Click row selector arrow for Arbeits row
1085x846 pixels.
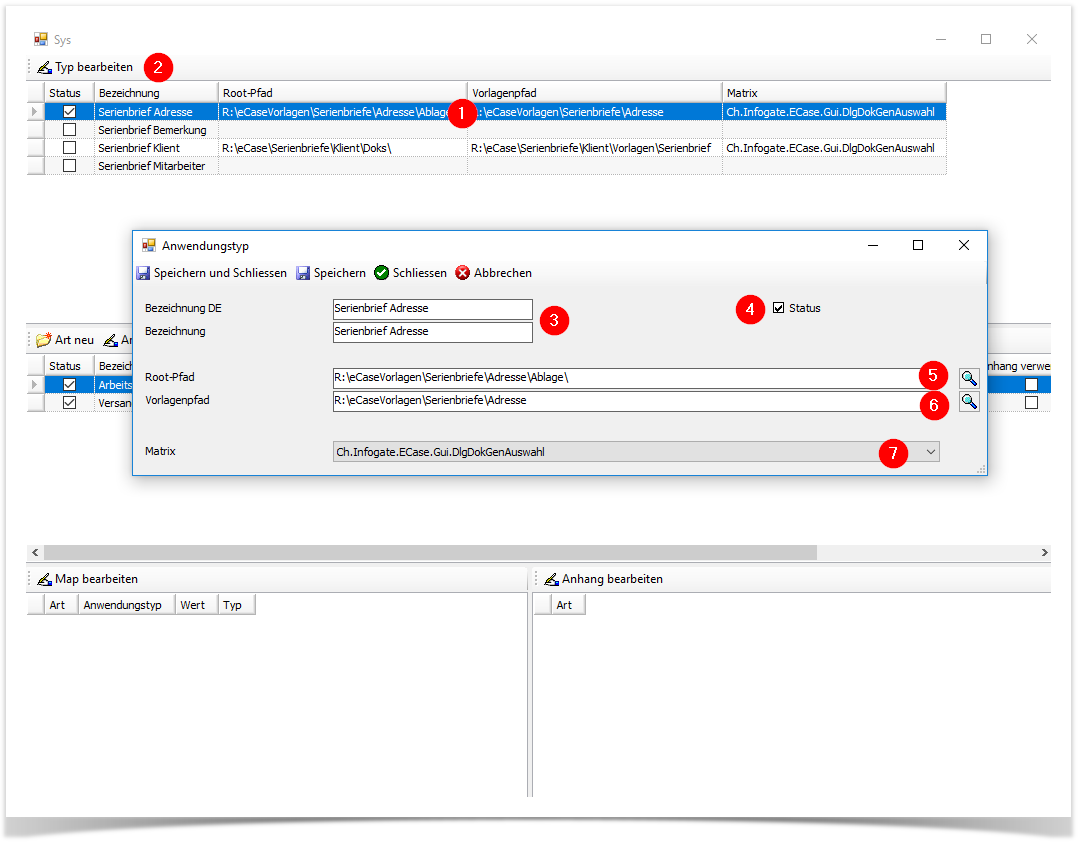[35, 385]
